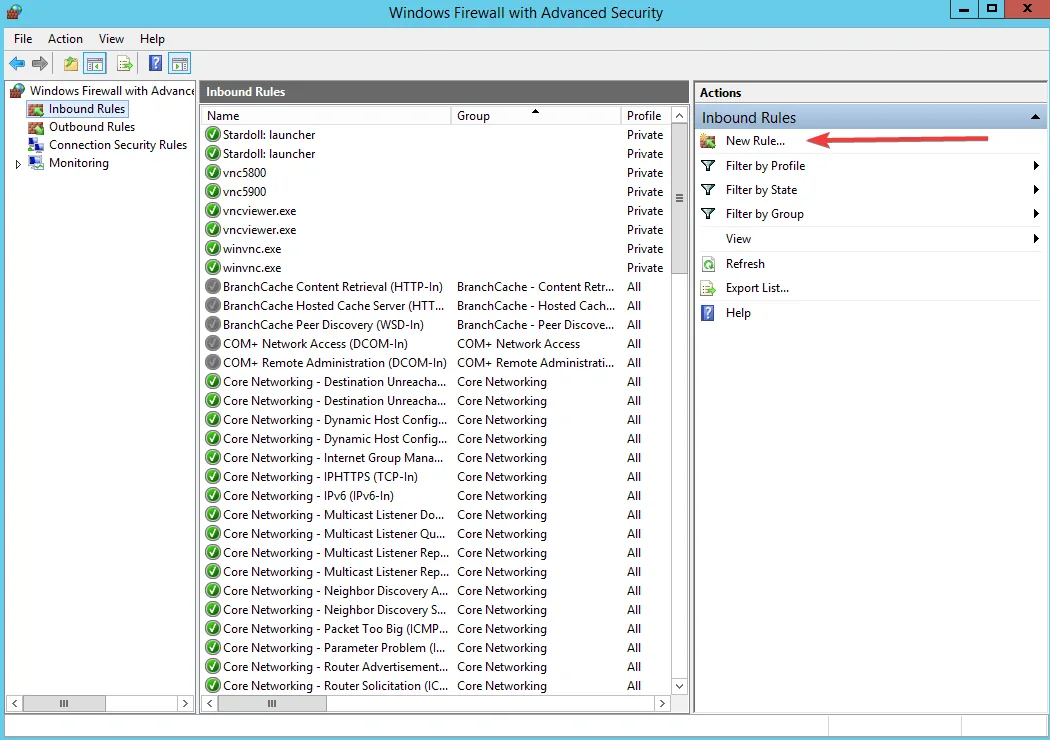Click the console tree horizontal scroll right arrow
1050x740 pixels.
pos(185,703)
